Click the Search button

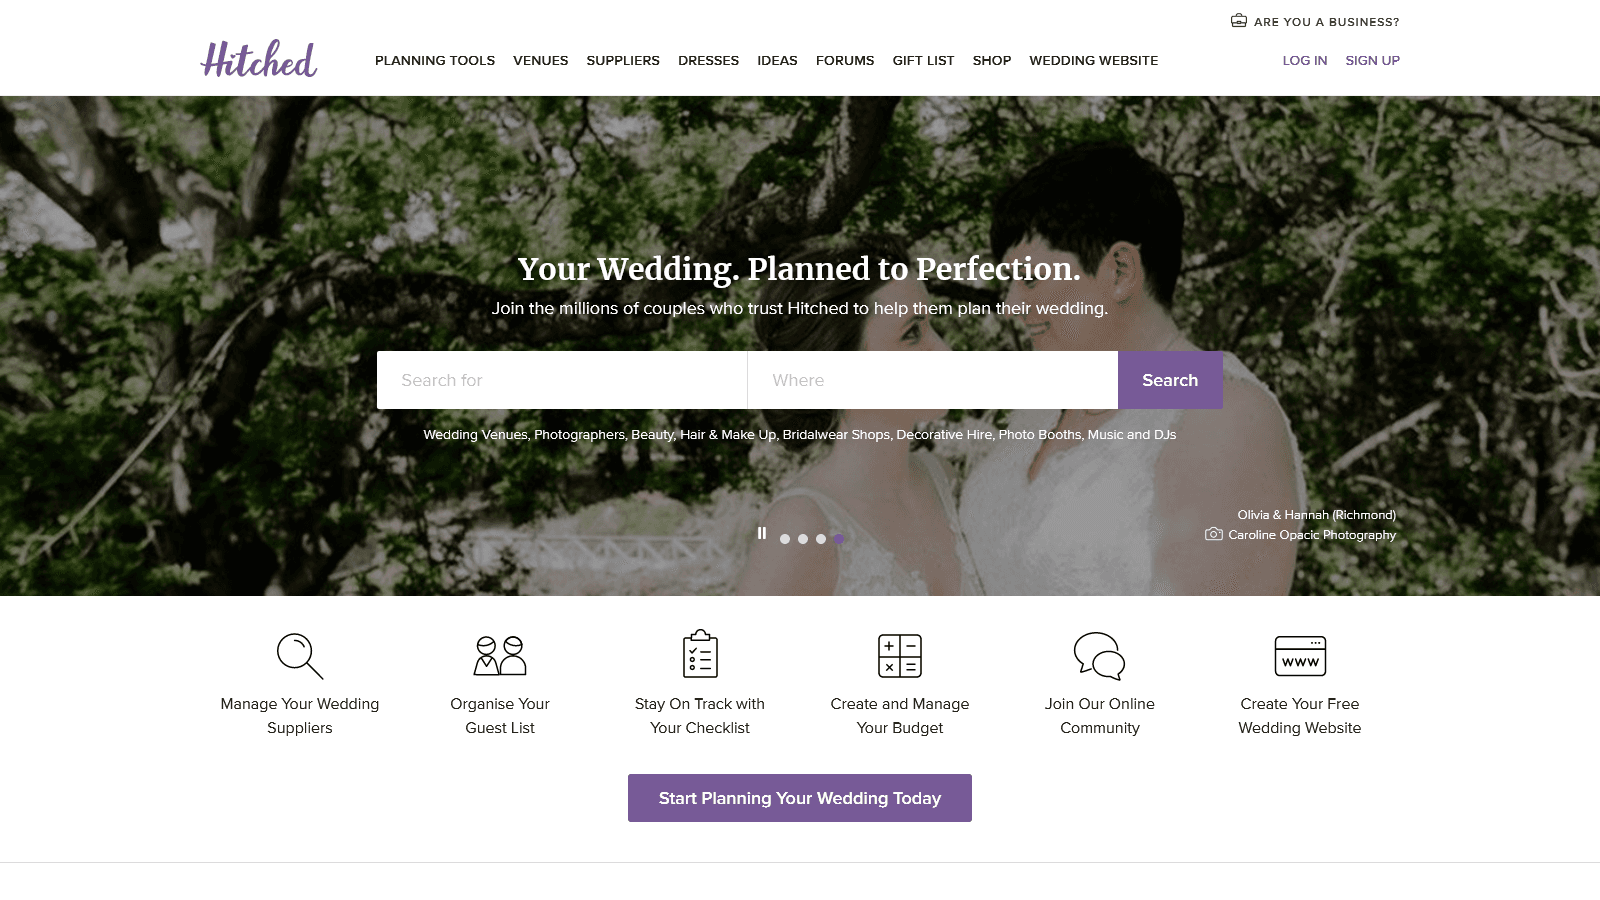[1170, 380]
